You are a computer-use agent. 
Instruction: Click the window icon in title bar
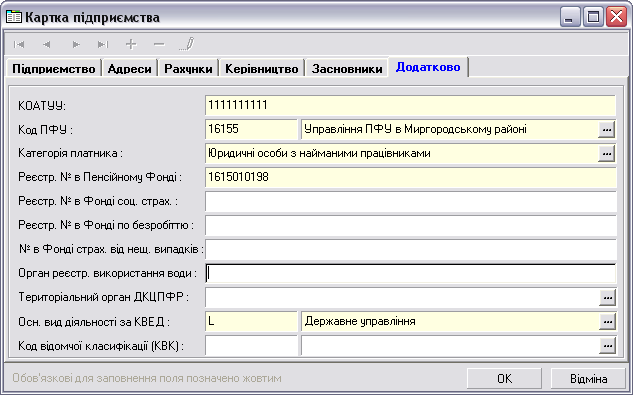click(x=13, y=17)
